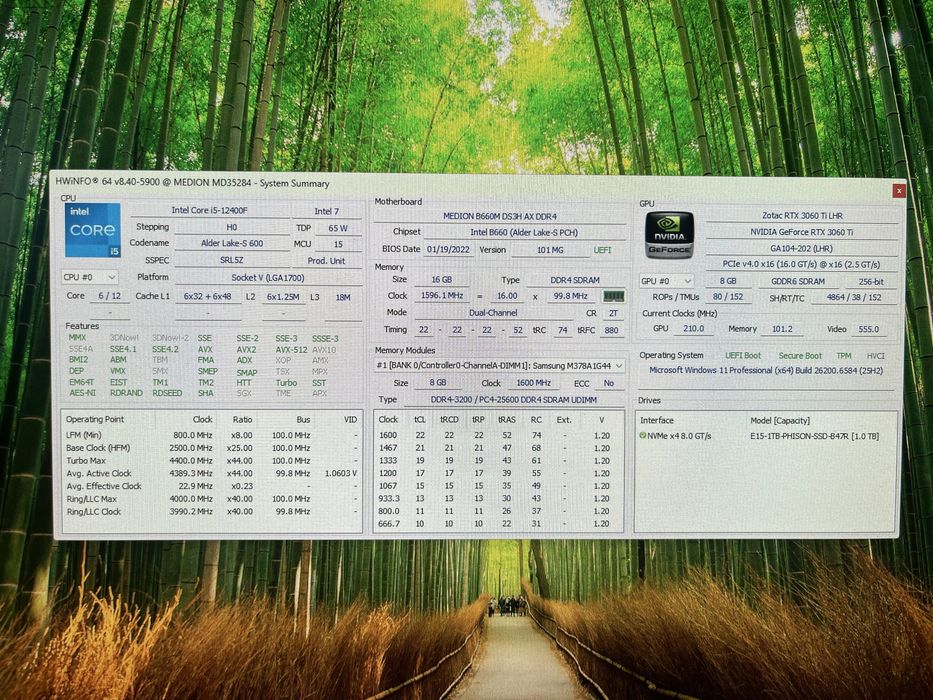Close the System Summary window with red X

click(x=899, y=190)
